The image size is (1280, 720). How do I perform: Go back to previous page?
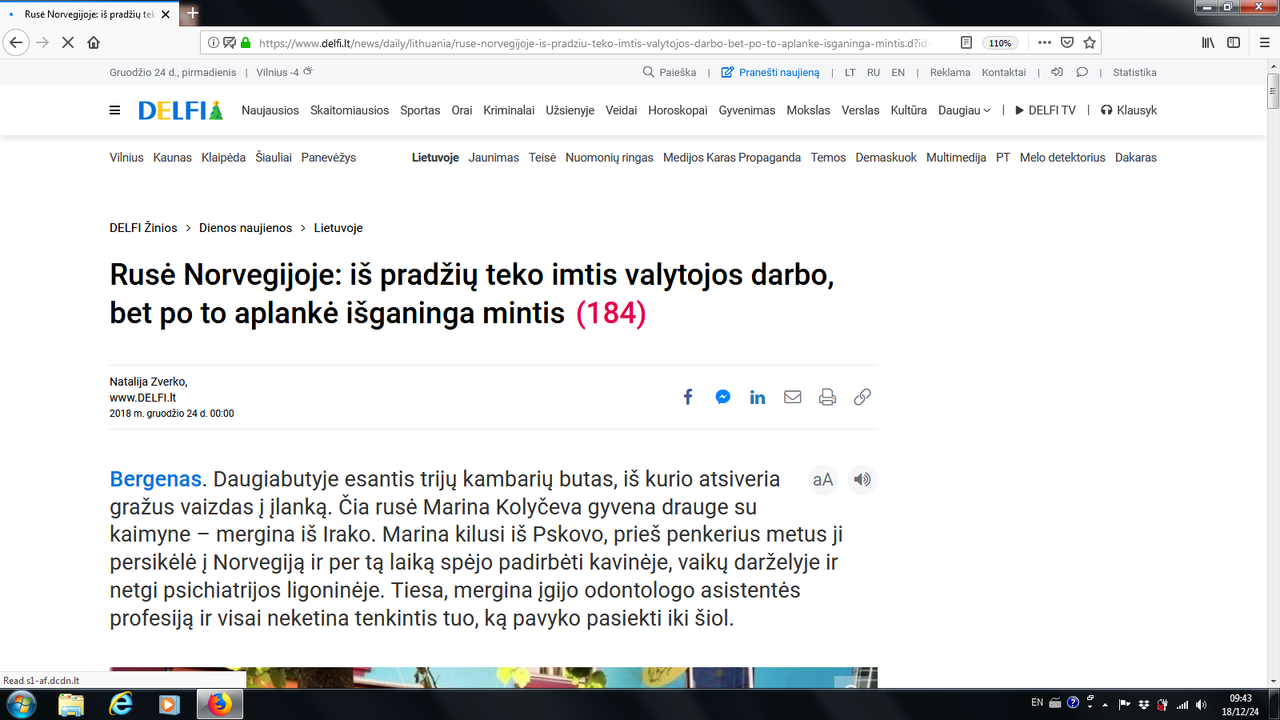16,43
